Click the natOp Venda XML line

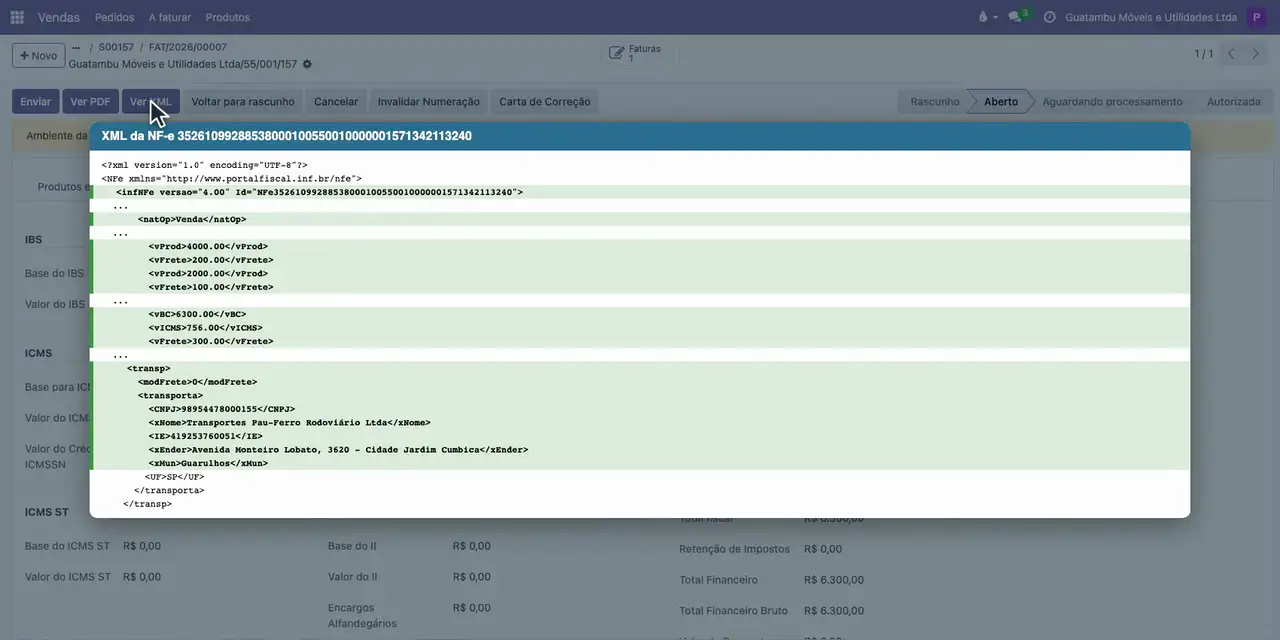[191, 219]
